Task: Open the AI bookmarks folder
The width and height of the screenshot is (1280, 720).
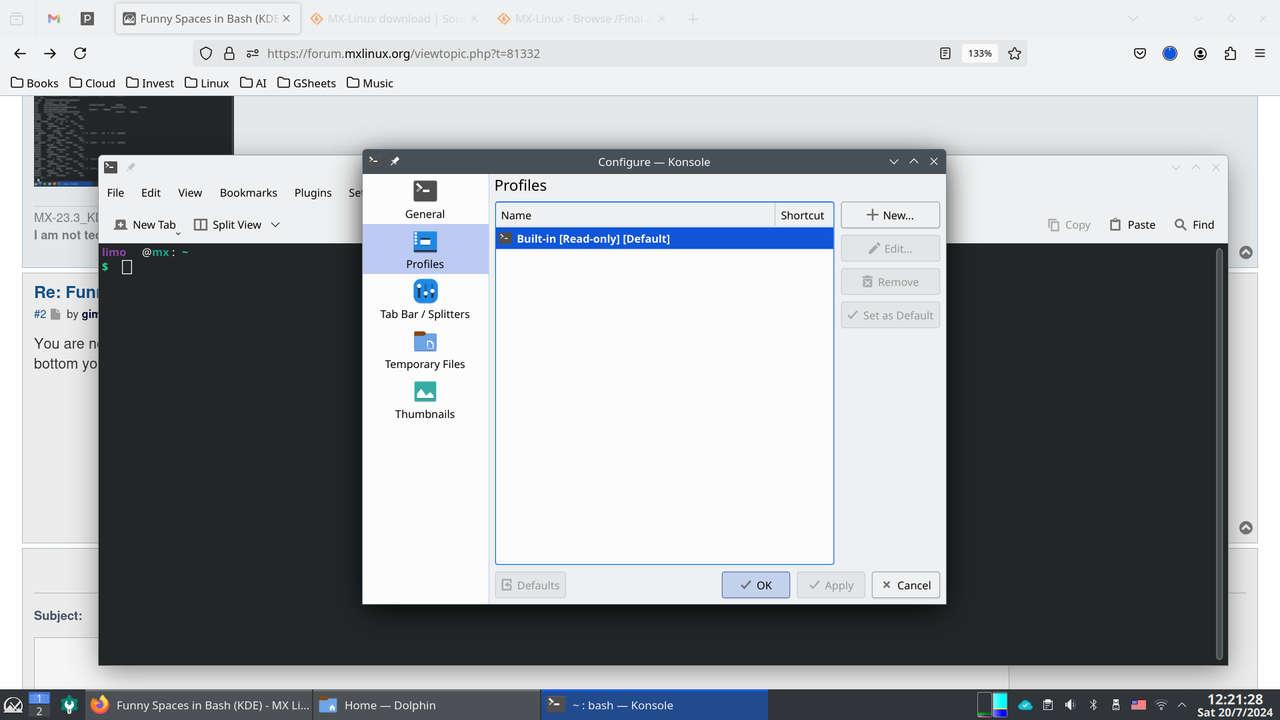Action: pos(254,83)
